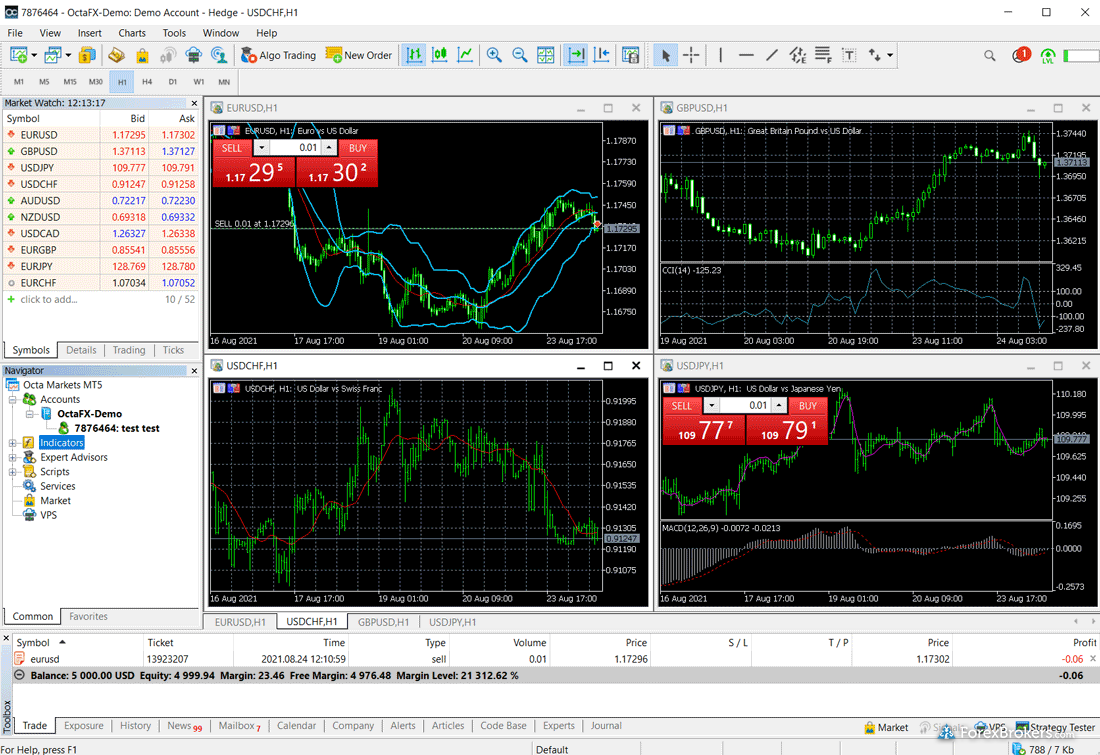This screenshot has height=755, width=1100.
Task: Open search magnifier in toolbar
Action: tap(989, 55)
